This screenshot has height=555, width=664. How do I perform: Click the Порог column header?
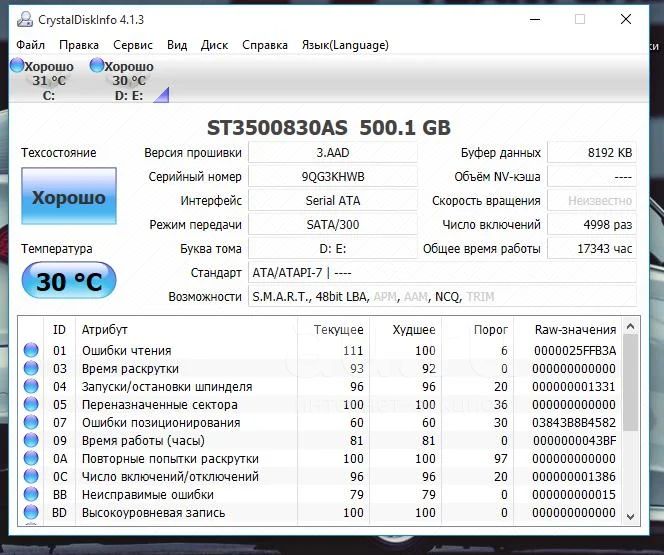(x=478, y=329)
